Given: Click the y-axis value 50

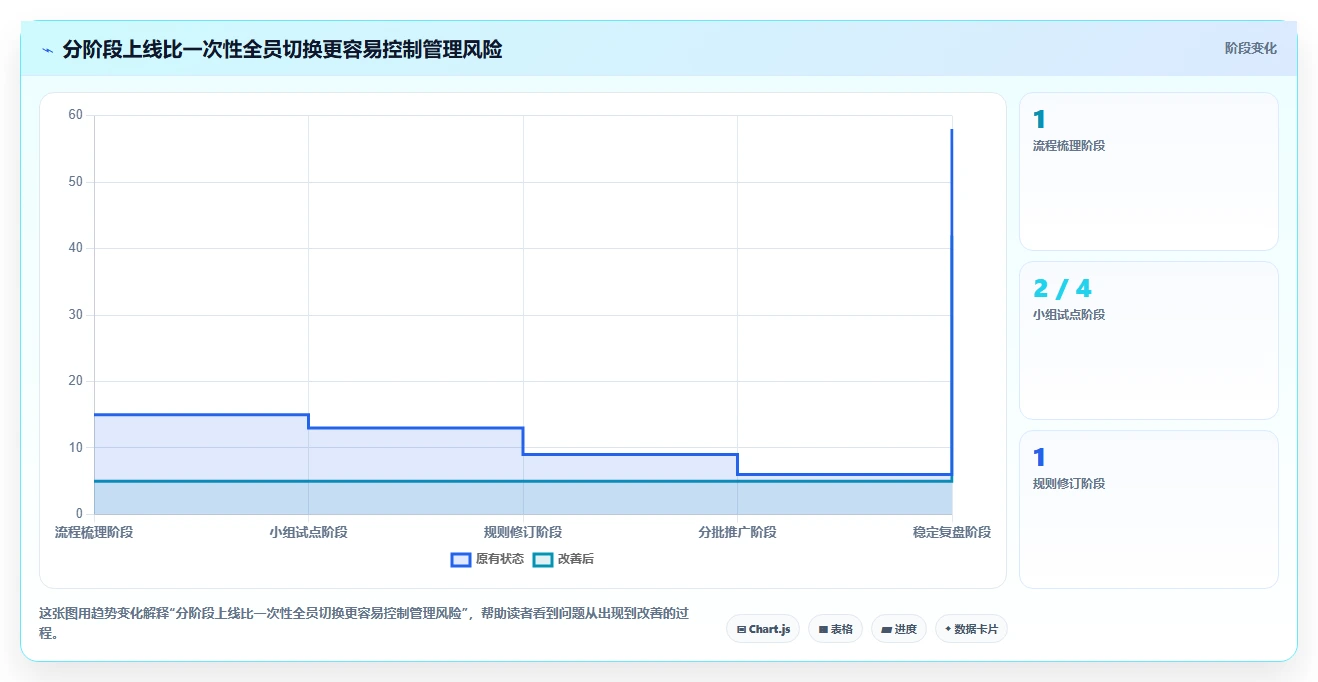Looking at the screenshot, I should (x=75, y=182).
